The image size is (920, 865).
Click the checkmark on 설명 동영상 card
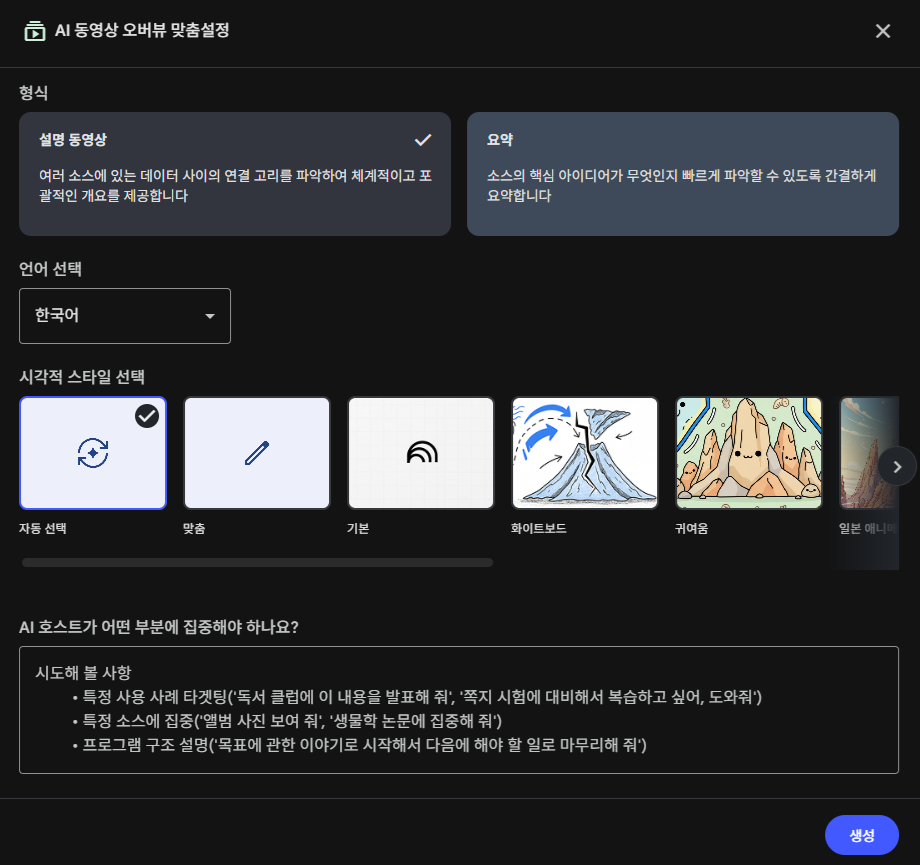[423, 139]
